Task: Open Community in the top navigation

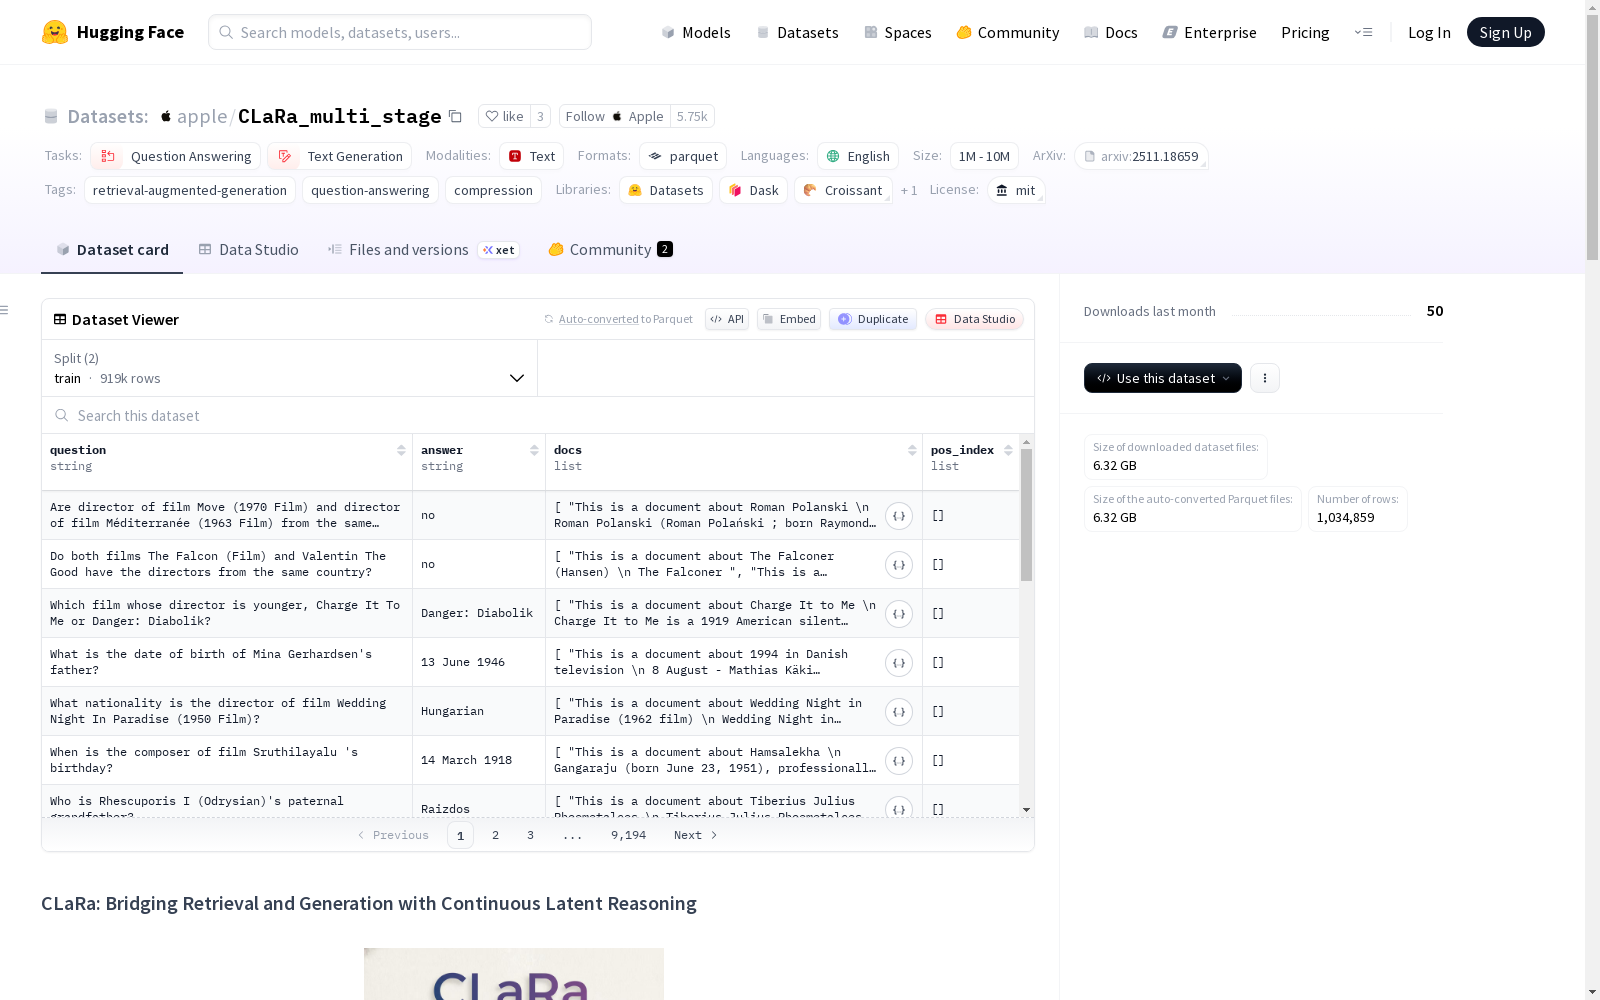Action: [x=1008, y=32]
